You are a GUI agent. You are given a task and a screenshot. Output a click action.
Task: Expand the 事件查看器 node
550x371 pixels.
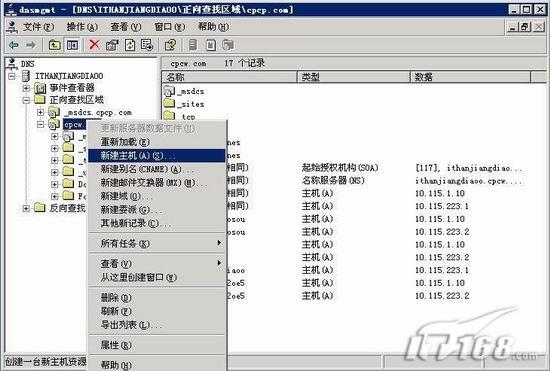(26, 88)
